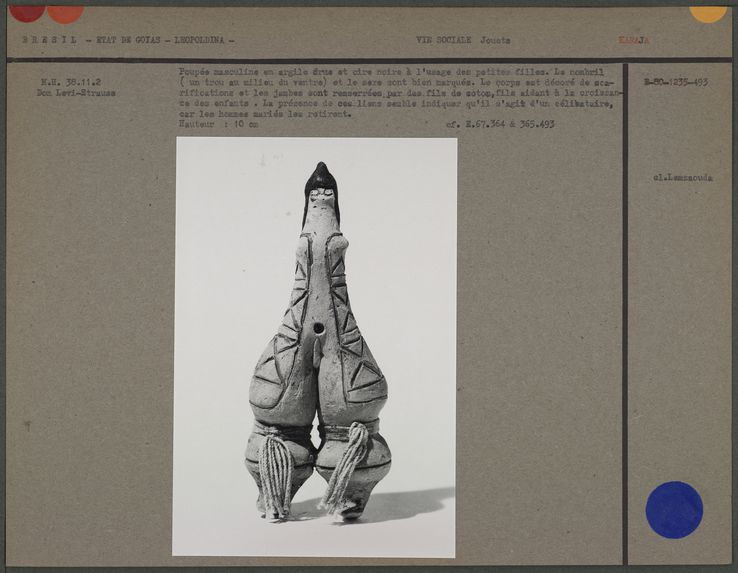Open the clay doll photograph
This screenshot has height=573, width=738.
(315, 346)
